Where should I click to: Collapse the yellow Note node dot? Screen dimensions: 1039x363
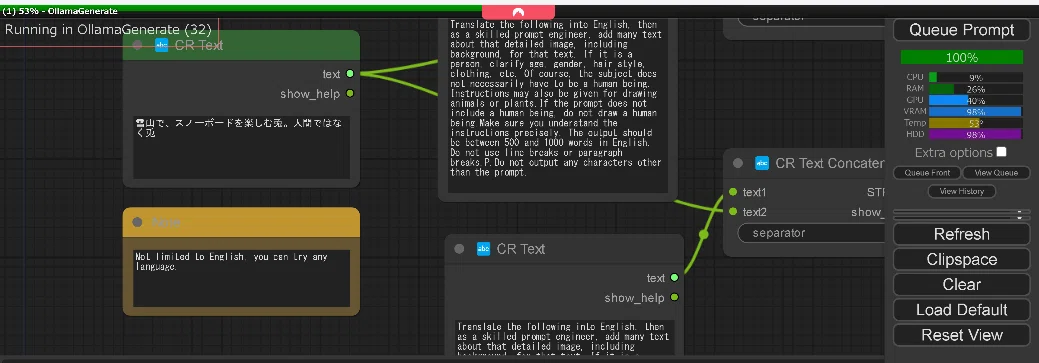pos(137,222)
